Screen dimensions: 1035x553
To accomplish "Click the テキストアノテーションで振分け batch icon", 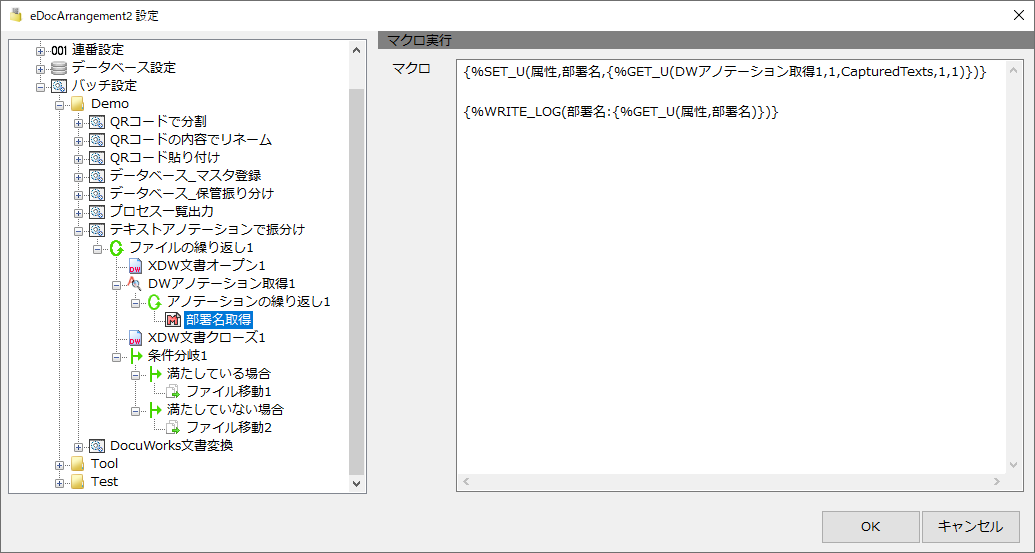I will pyautogui.click(x=97, y=230).
